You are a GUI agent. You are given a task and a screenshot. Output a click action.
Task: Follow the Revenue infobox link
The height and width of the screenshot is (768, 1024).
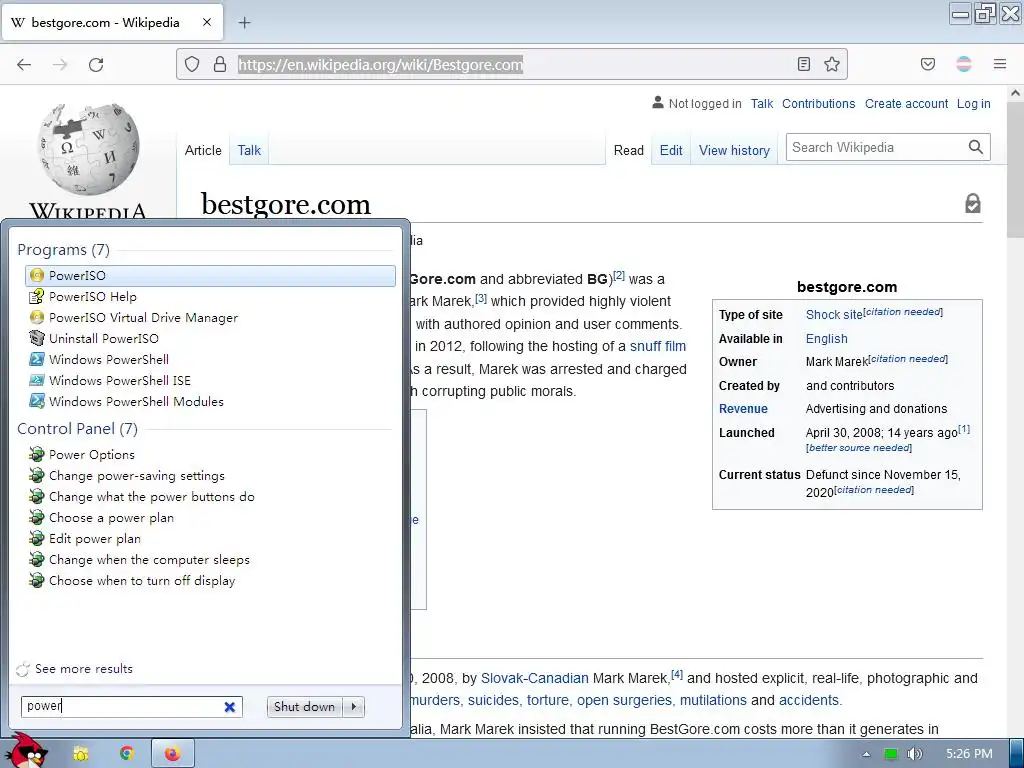(743, 409)
